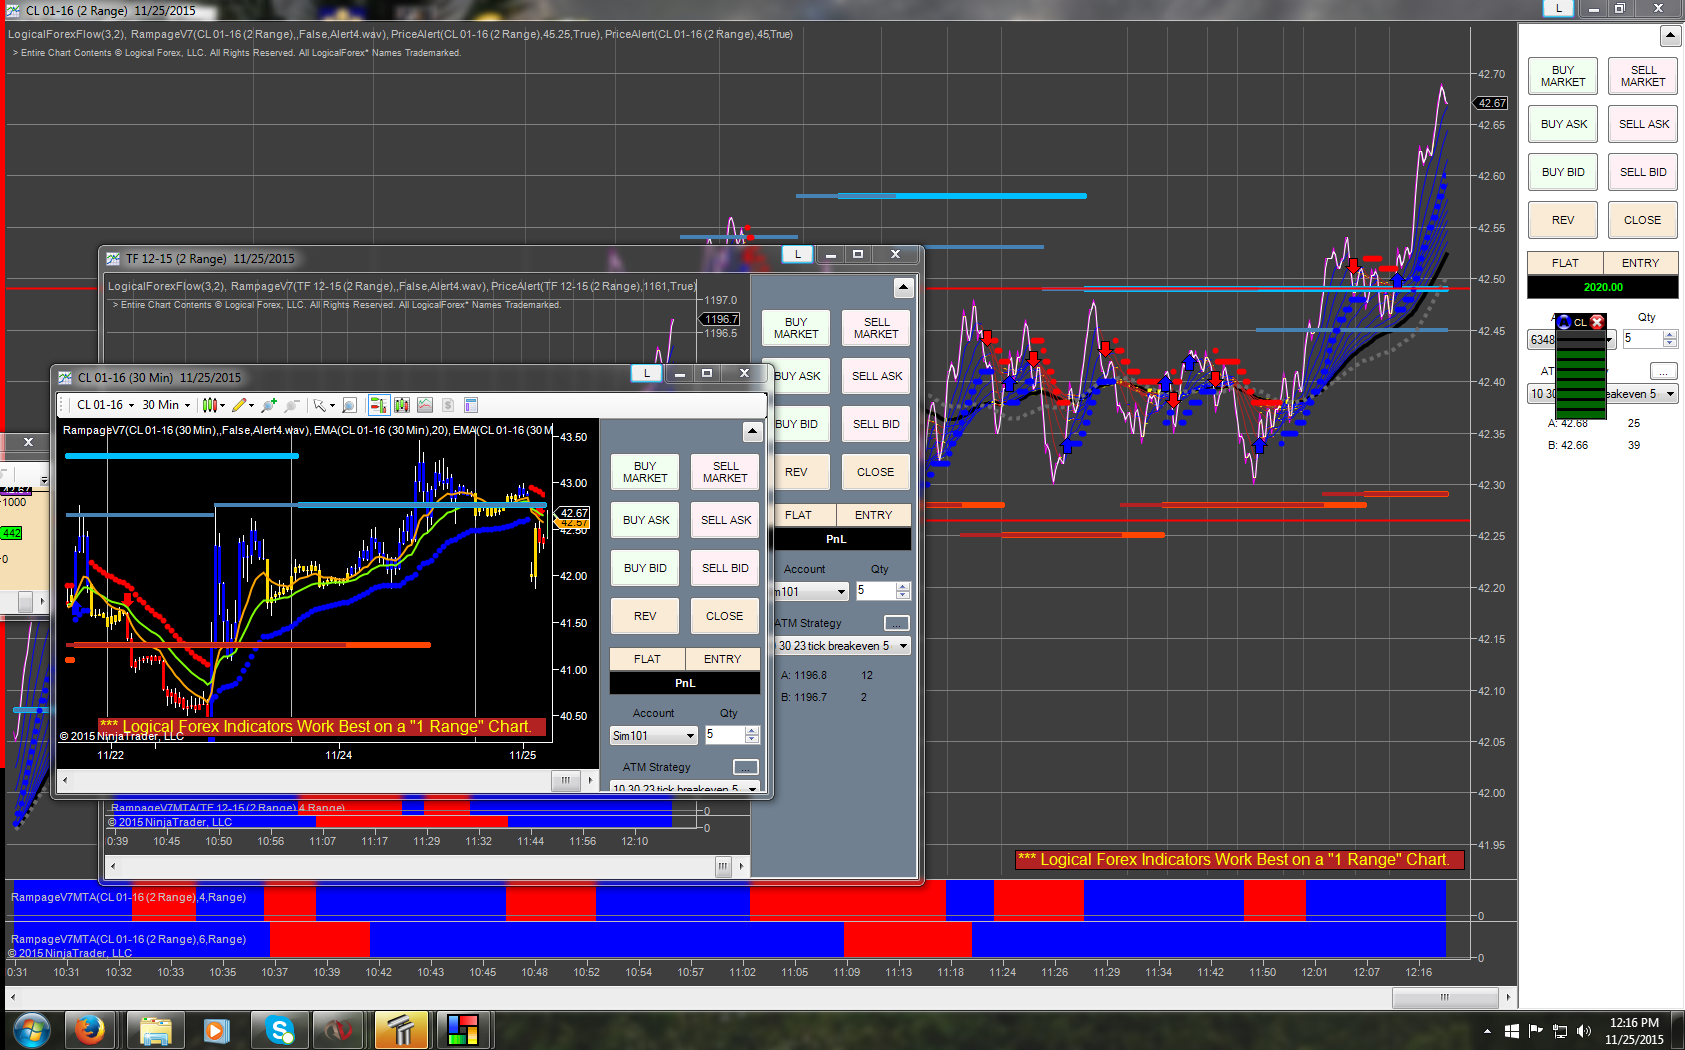Expand the Sim101 account dropdown in front chart
Image resolution: width=1685 pixels, height=1050 pixels.
click(654, 735)
